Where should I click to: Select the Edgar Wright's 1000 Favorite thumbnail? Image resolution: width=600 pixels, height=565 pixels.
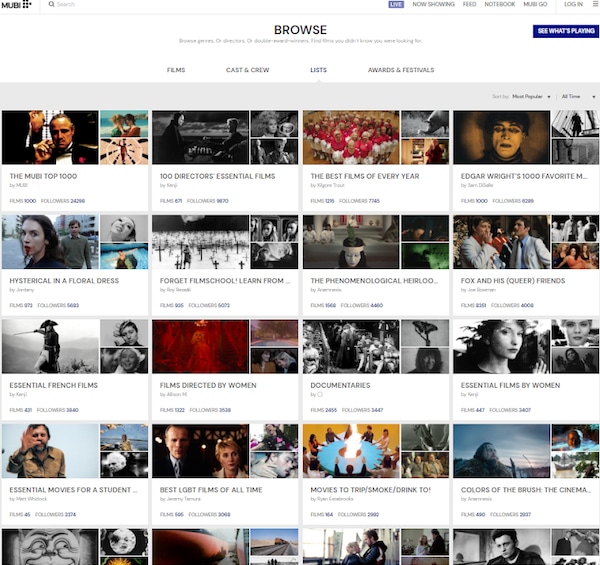(501, 137)
